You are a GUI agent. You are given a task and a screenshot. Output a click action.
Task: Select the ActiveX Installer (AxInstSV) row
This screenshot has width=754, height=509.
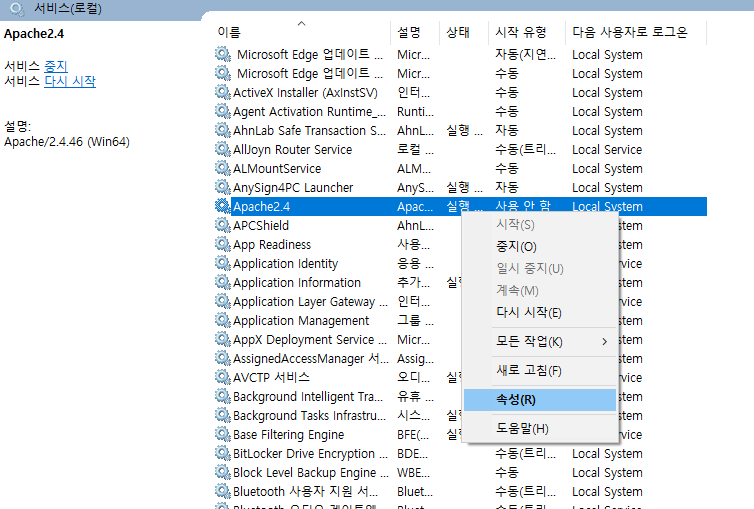tap(461, 92)
